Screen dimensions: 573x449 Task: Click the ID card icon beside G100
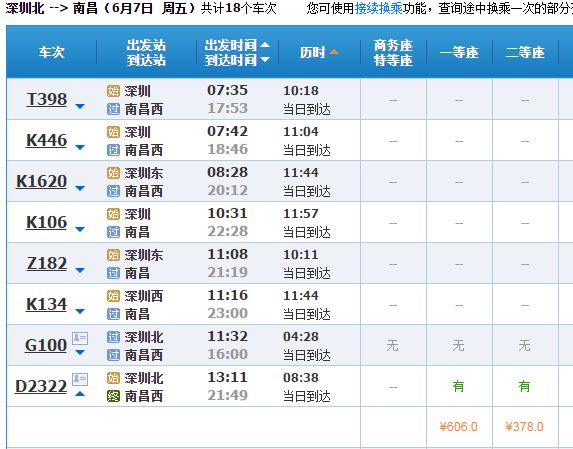(80, 338)
